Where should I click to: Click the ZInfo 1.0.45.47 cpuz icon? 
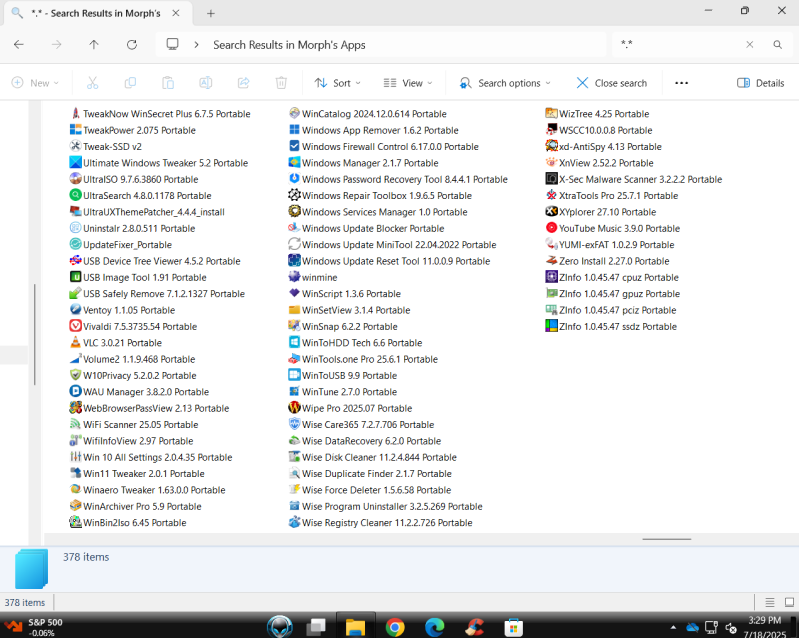[551, 277]
